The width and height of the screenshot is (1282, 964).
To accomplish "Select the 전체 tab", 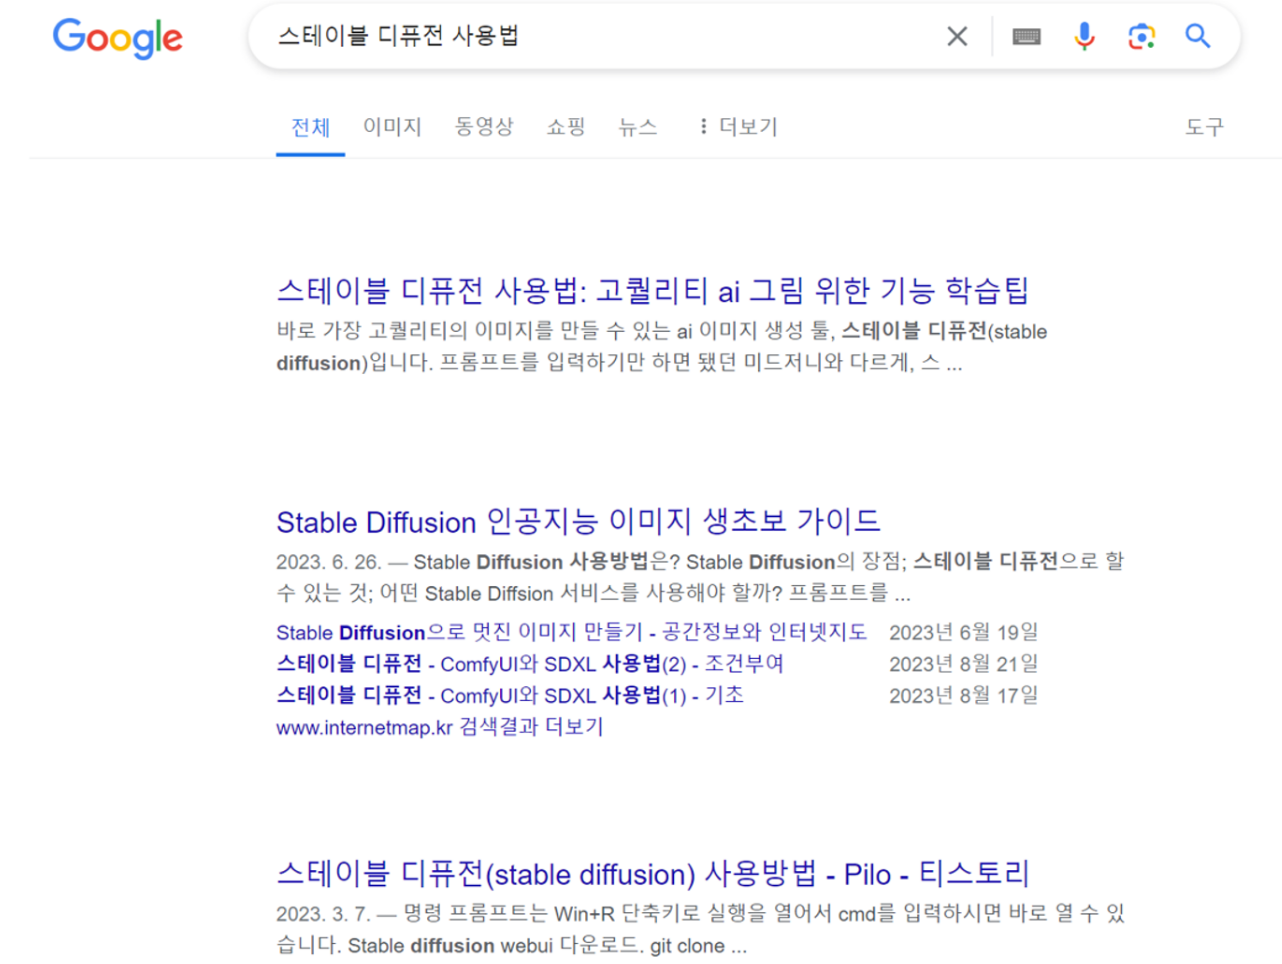I will [x=310, y=127].
